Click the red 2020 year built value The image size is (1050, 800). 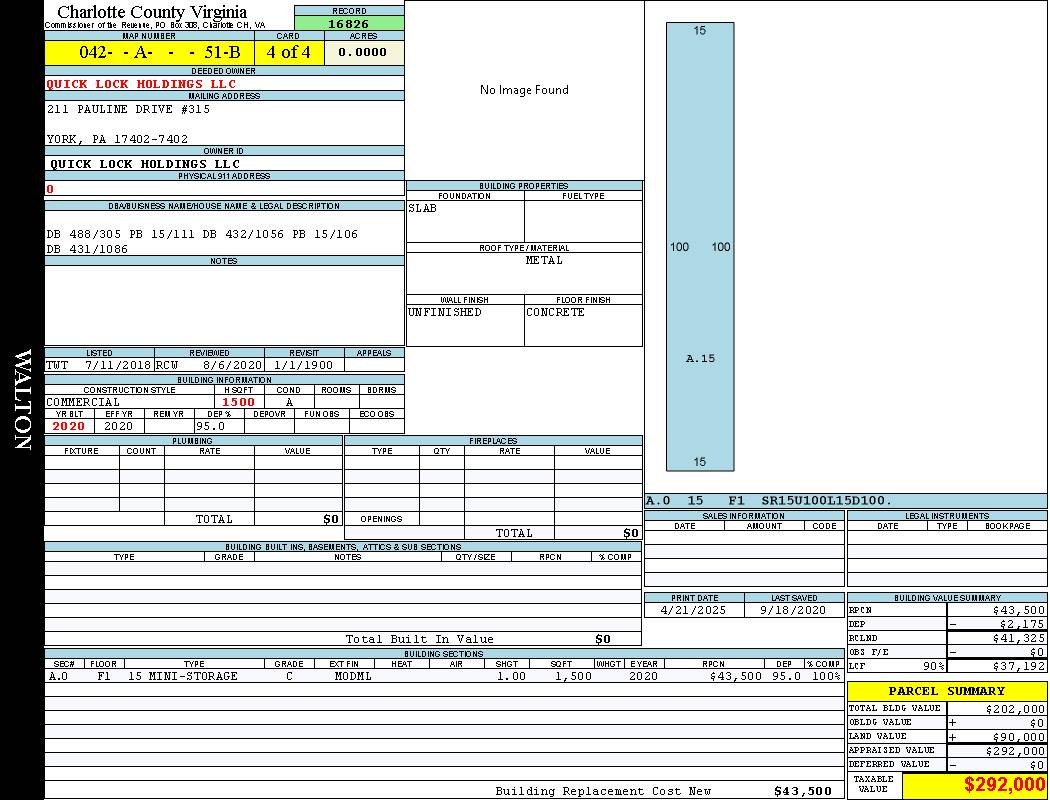click(69, 426)
